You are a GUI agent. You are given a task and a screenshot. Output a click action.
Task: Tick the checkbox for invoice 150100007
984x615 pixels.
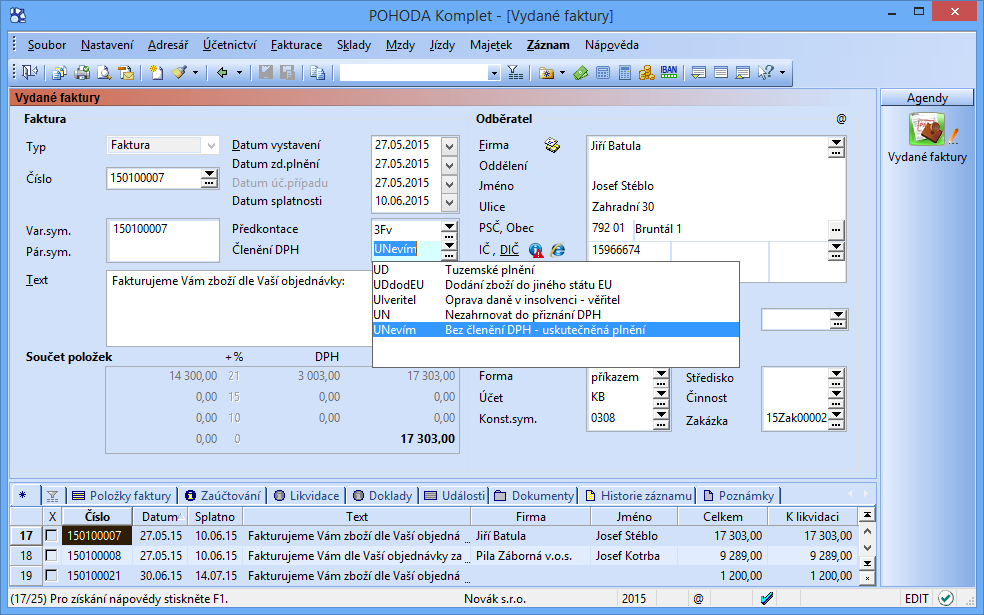[51, 535]
